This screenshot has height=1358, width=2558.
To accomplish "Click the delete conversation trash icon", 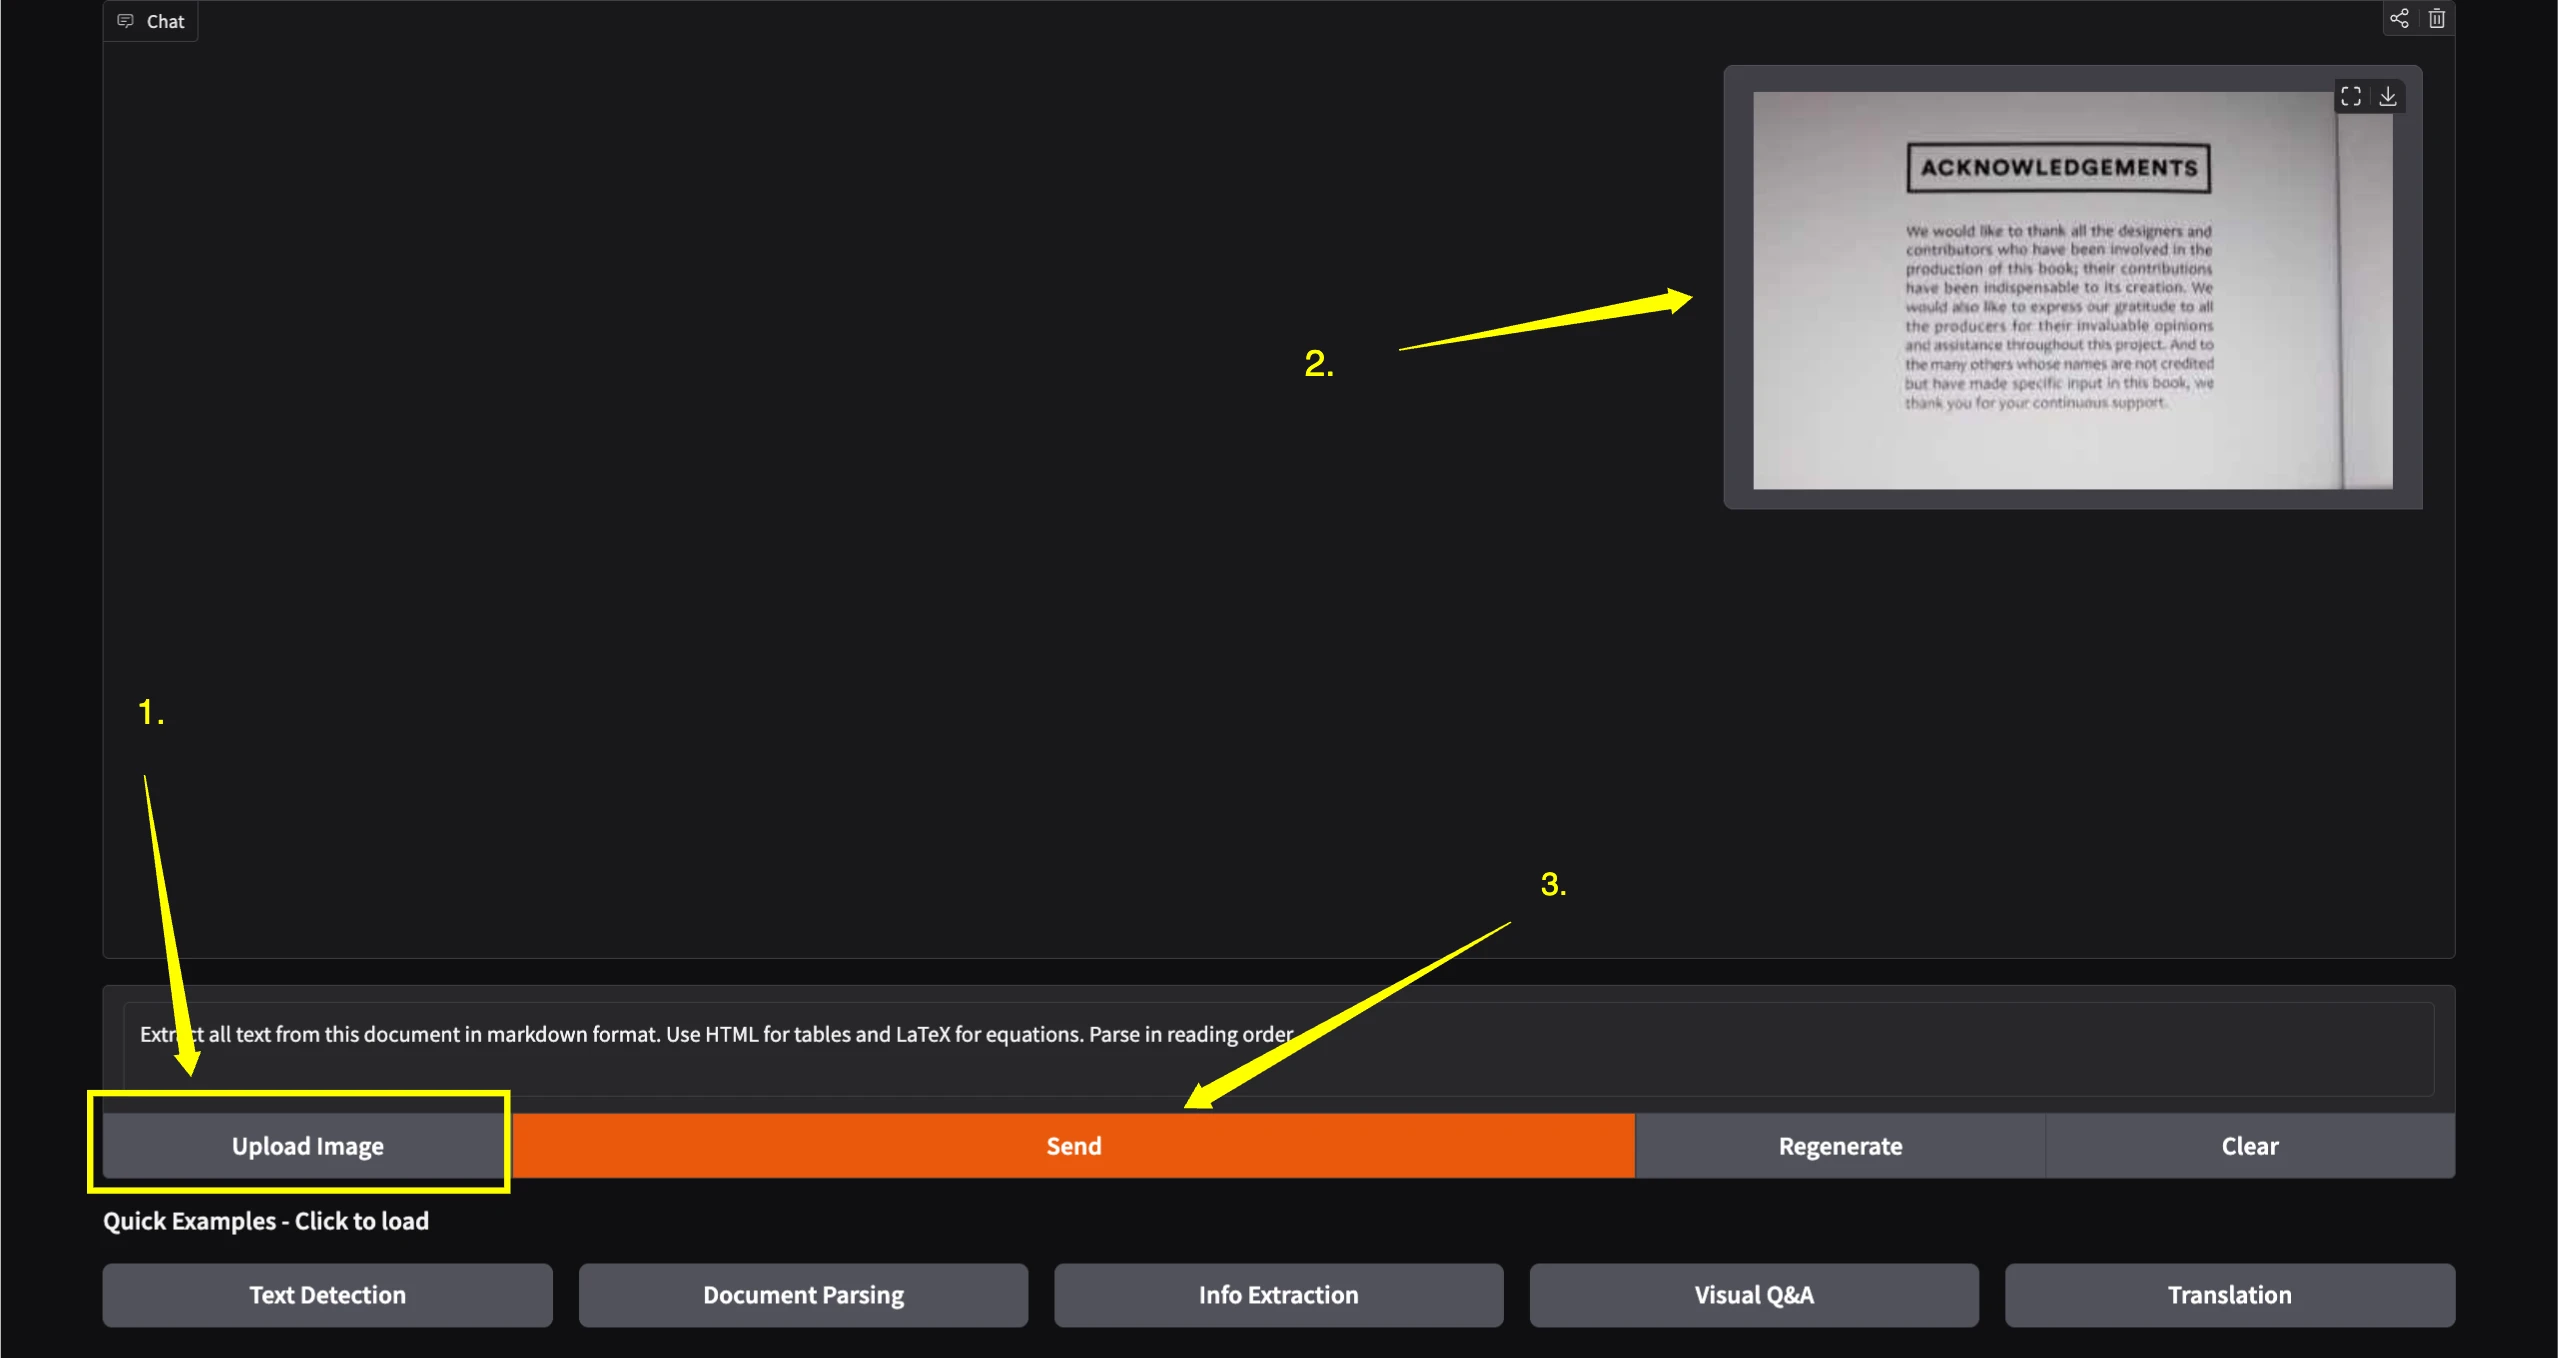I will point(2436,18).
